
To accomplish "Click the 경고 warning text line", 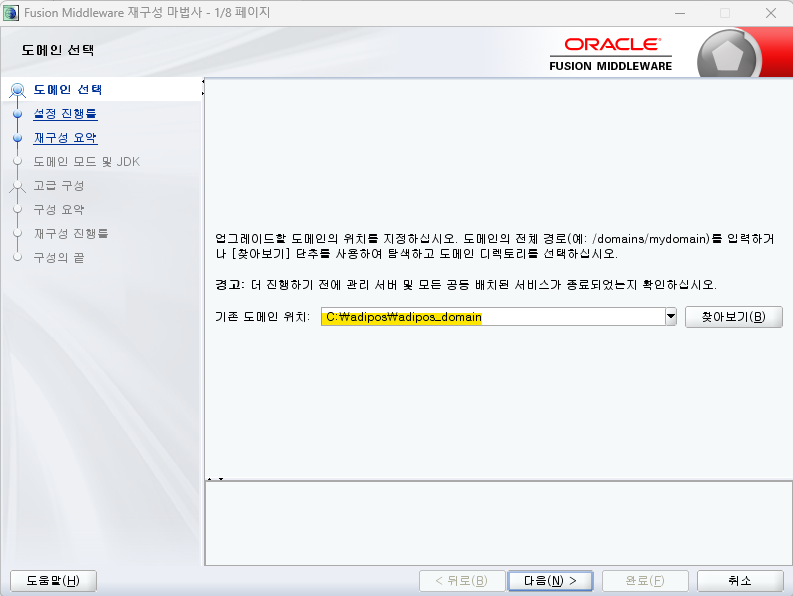I will click(x=466, y=285).
